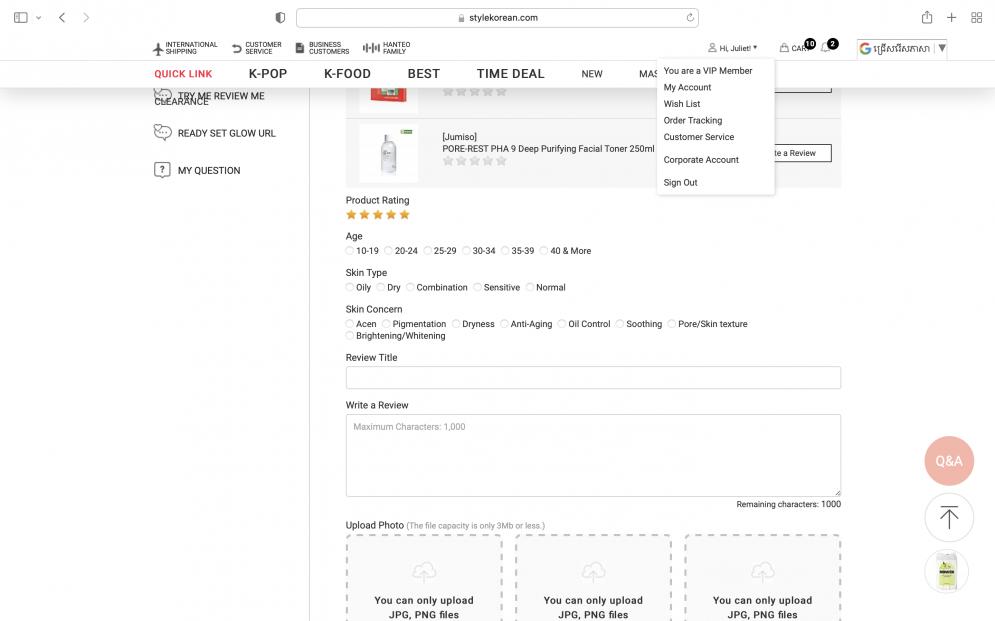Click the Ready Set Glow URL chat icon
The image size is (995, 621).
pyautogui.click(x=162, y=133)
